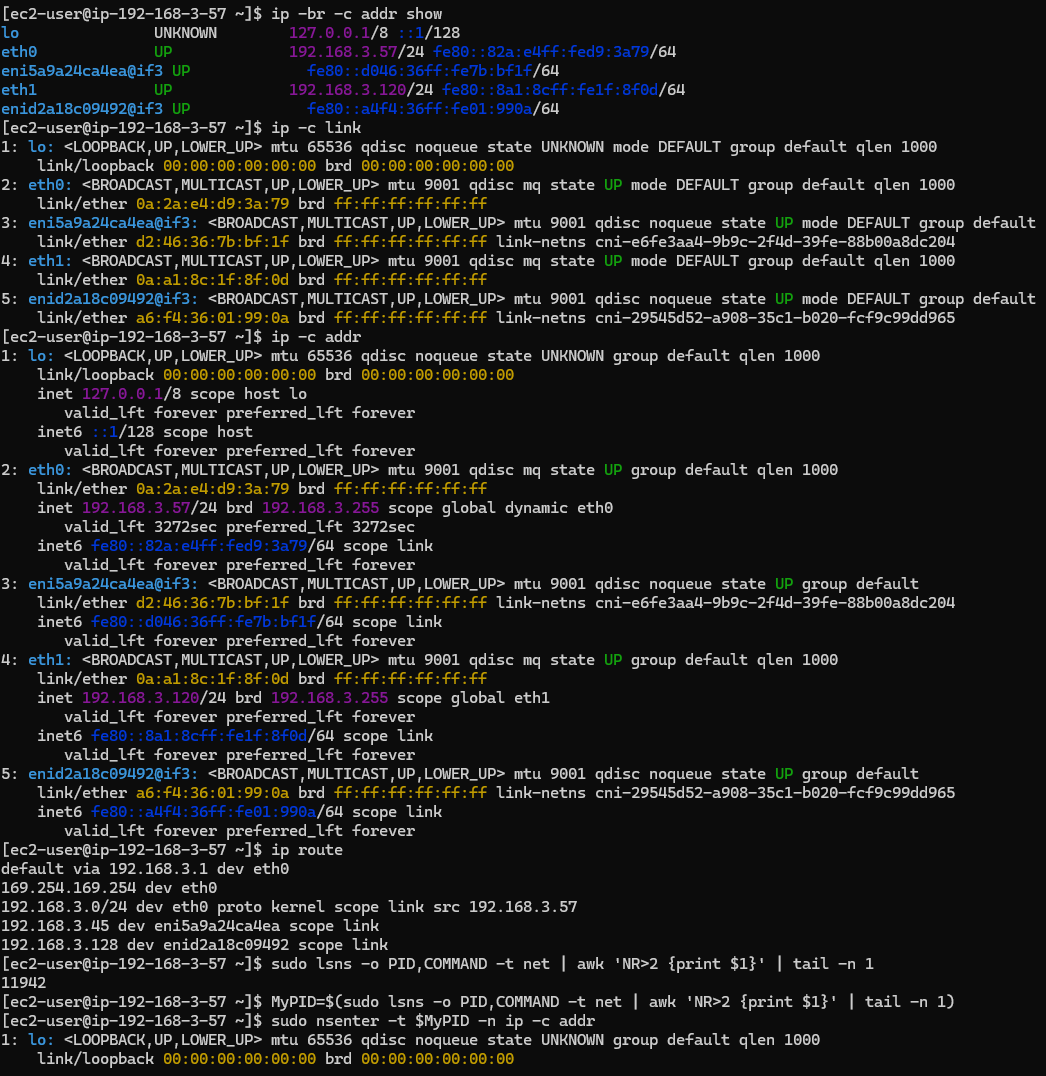The width and height of the screenshot is (1046, 1076).
Task: Click '192.168.3.0/24' in the route output
Action: pos(65,907)
